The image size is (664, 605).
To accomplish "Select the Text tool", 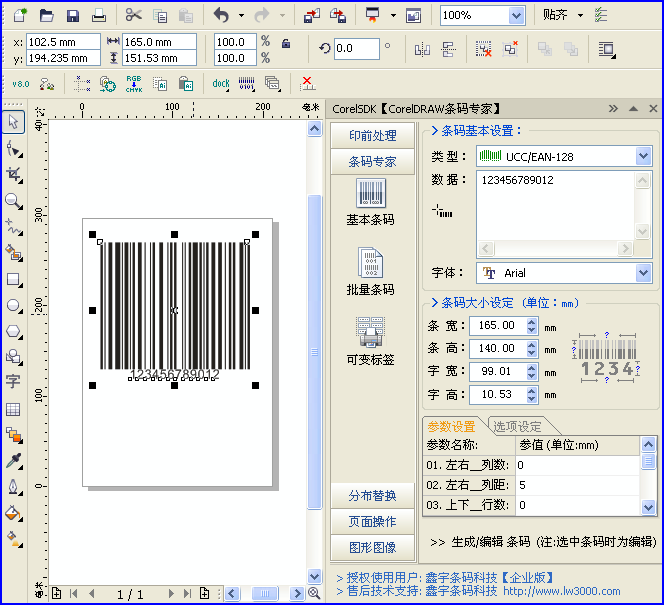I will tap(13, 381).
